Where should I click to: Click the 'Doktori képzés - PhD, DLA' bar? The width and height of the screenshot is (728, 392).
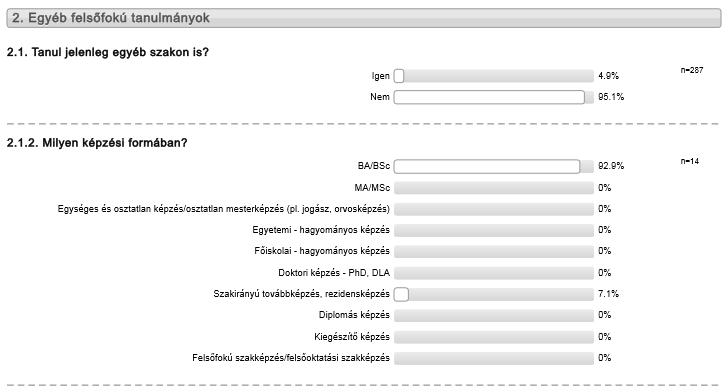[x=494, y=273]
